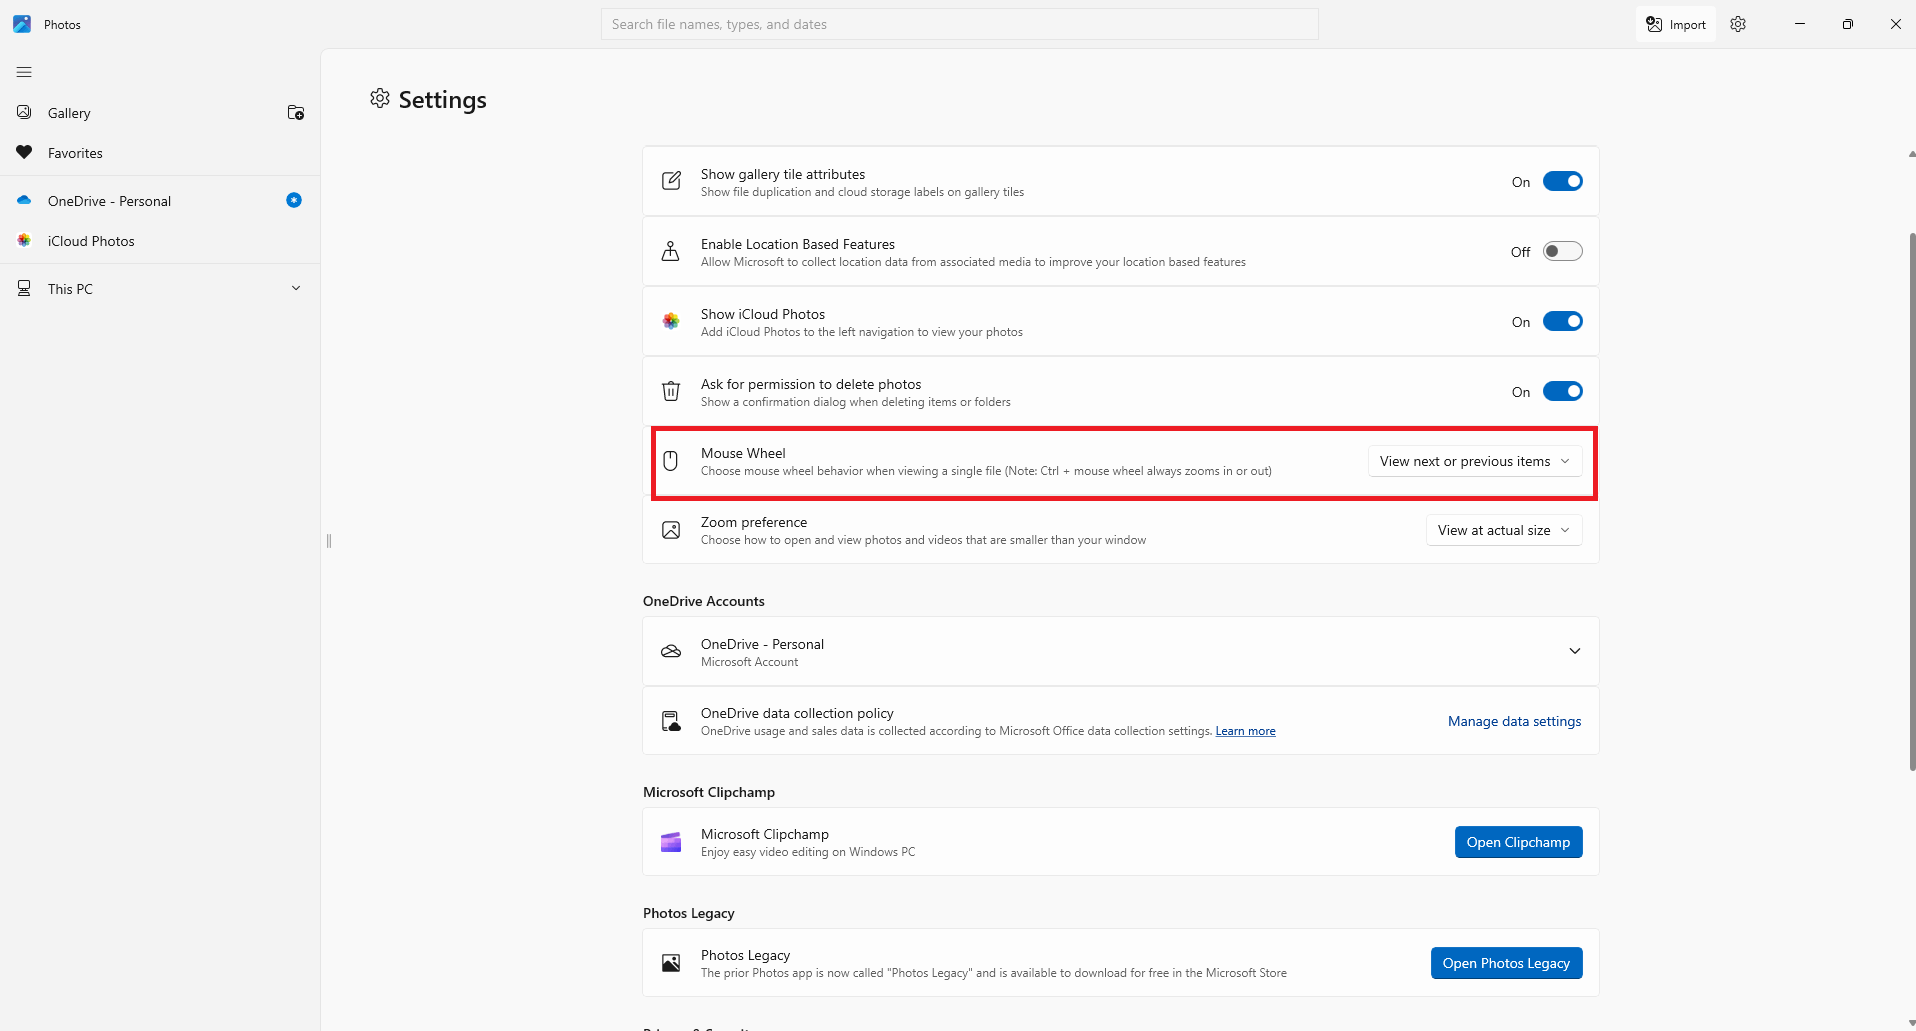
Task: Click the 'Microsoft Clipchamp' section heading
Action: (709, 792)
